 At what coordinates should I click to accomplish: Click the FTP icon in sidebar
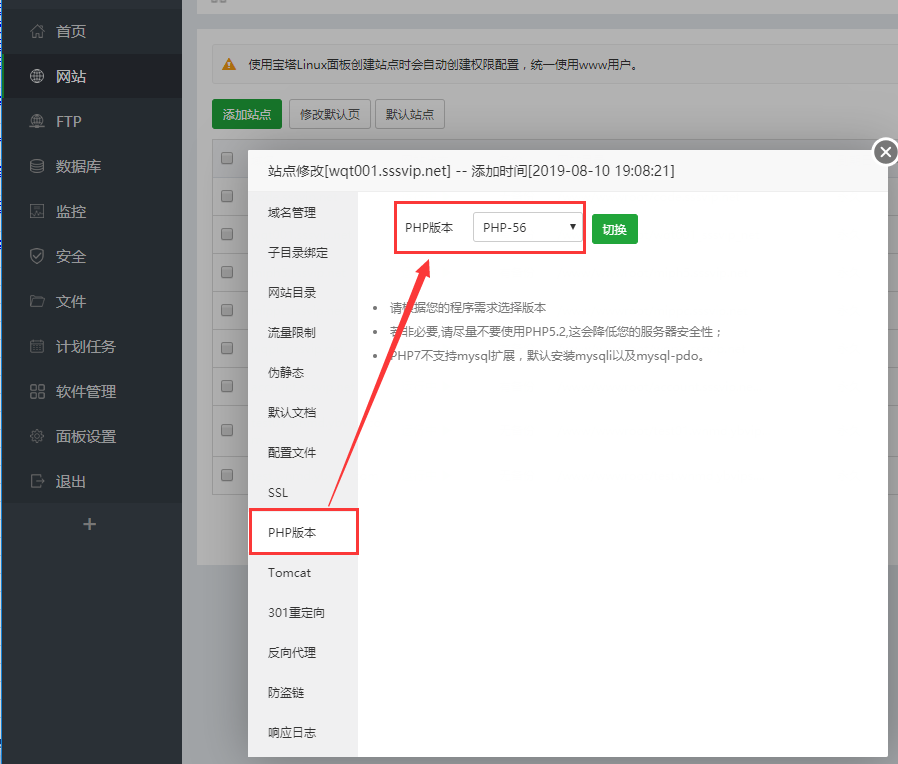click(x=38, y=122)
